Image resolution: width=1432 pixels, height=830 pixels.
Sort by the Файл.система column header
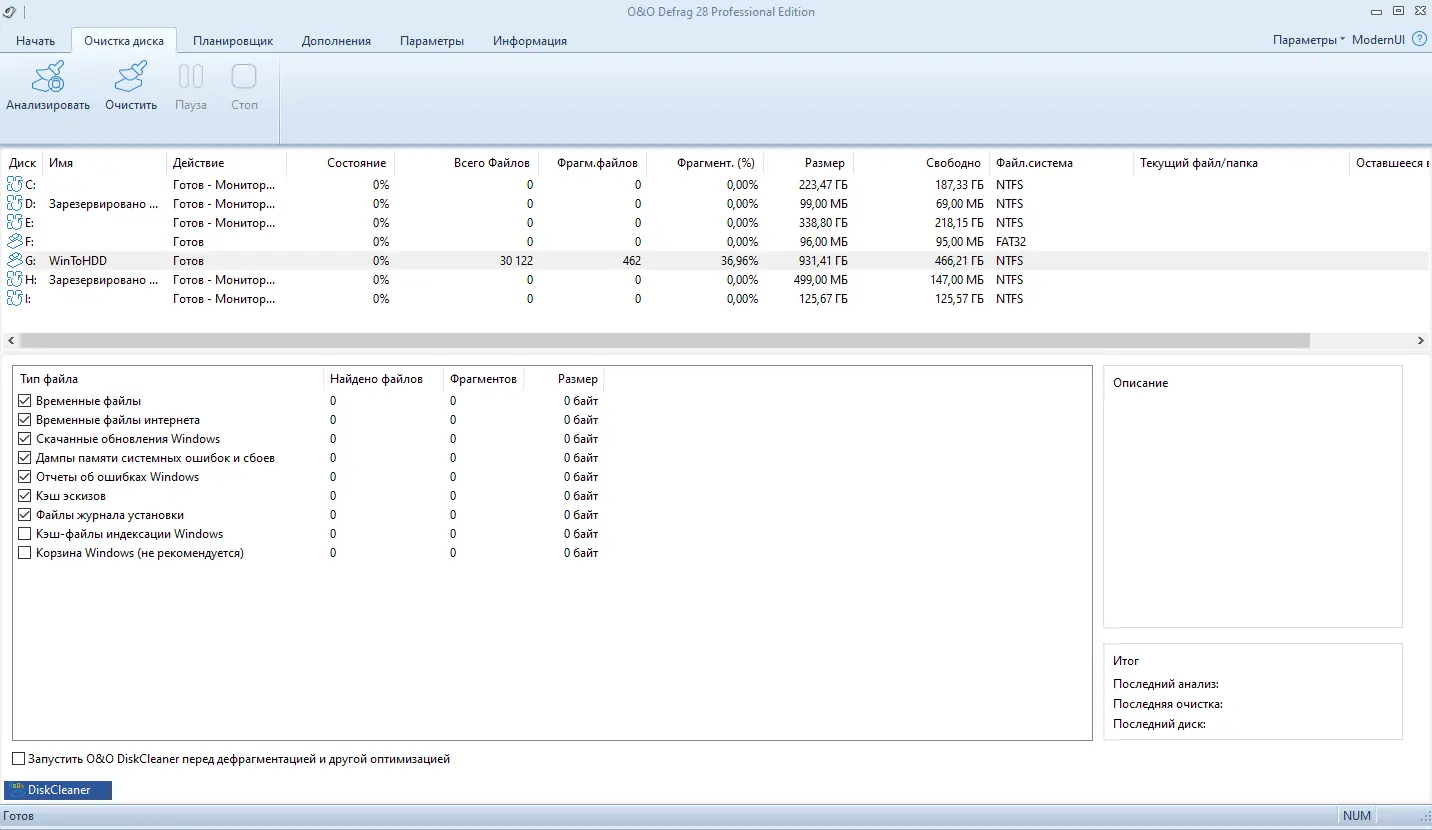click(1061, 163)
